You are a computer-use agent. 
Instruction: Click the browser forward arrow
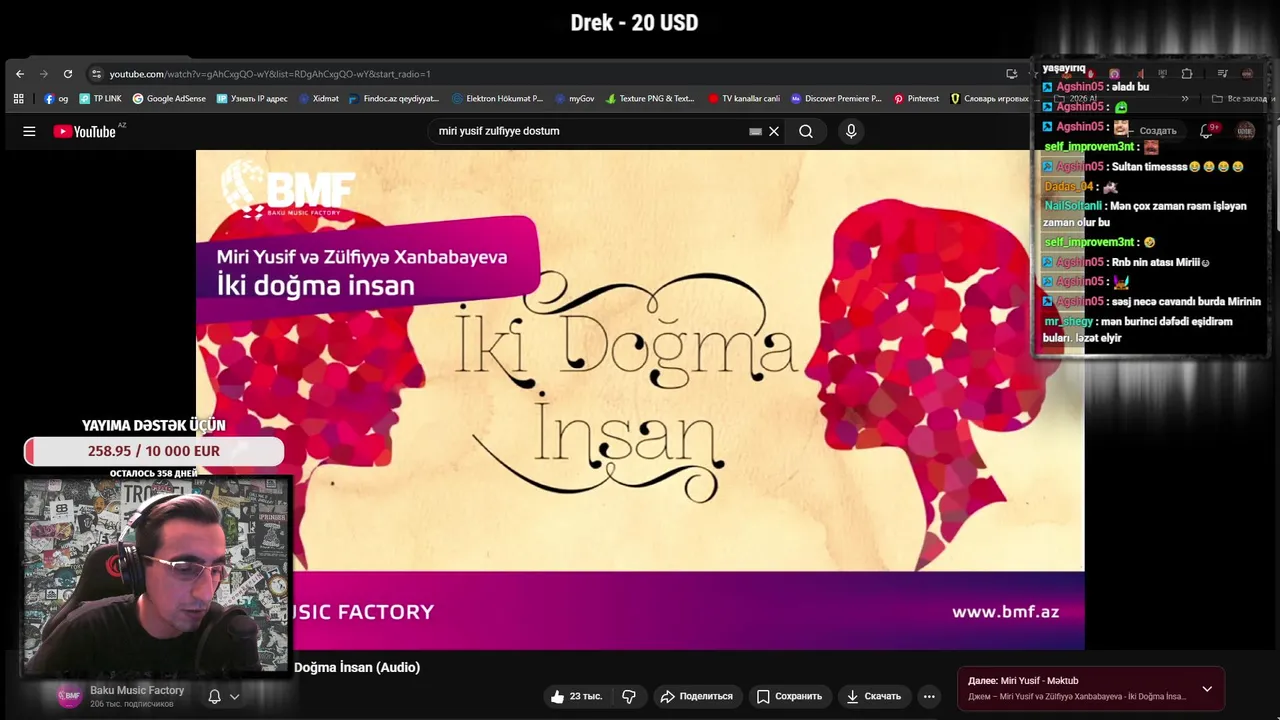point(44,74)
